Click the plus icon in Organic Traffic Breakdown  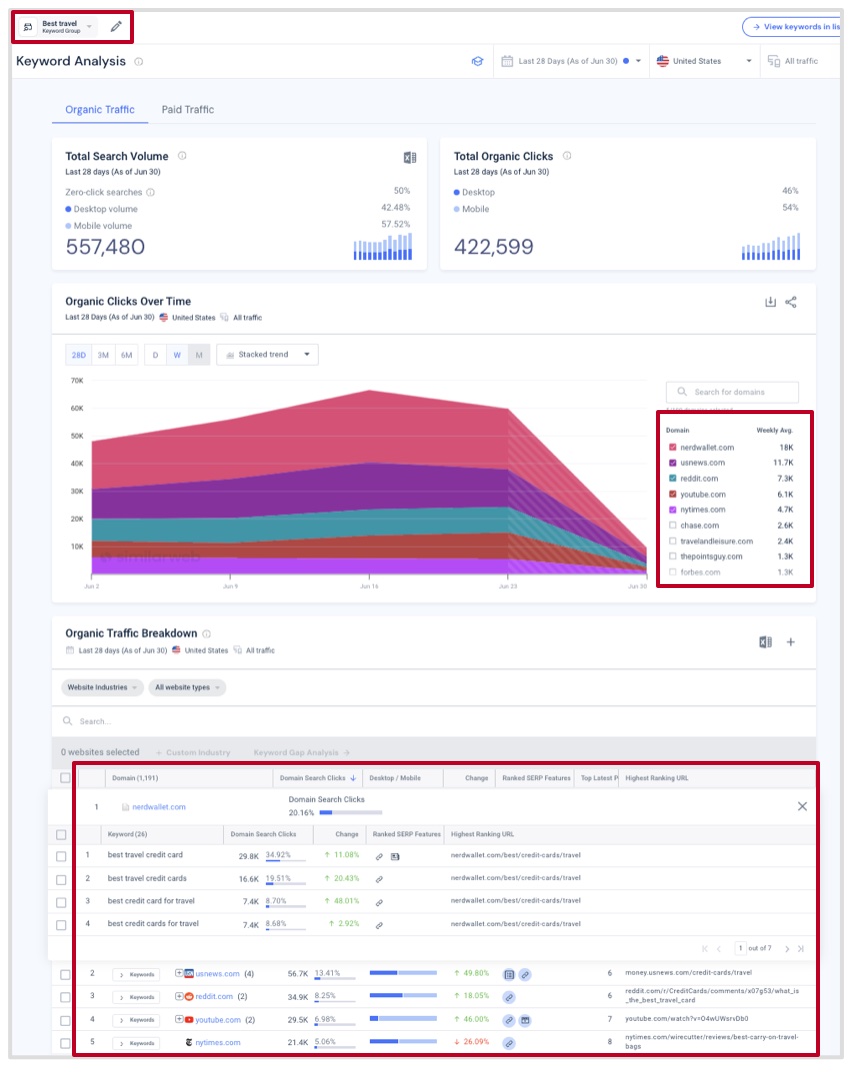point(790,642)
